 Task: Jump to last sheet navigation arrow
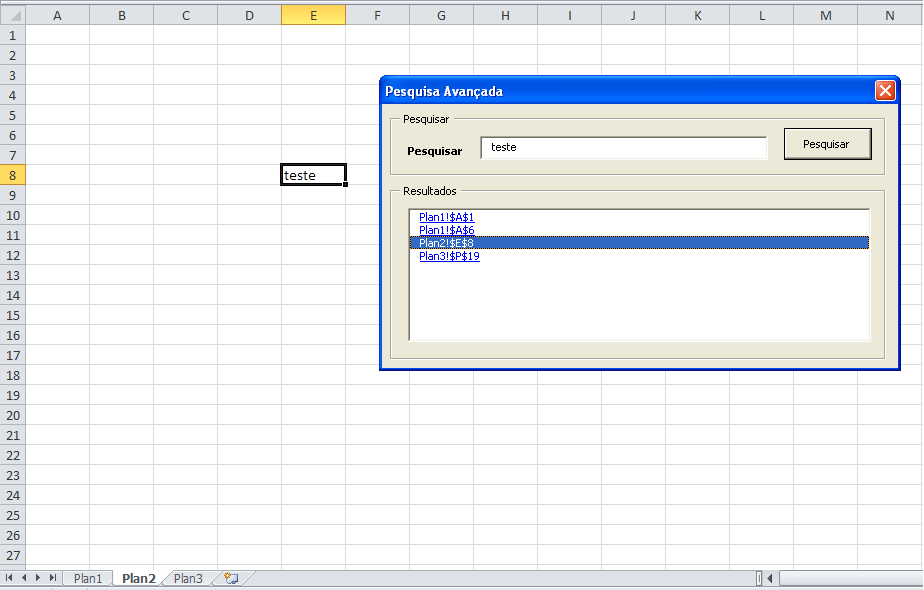click(x=52, y=578)
